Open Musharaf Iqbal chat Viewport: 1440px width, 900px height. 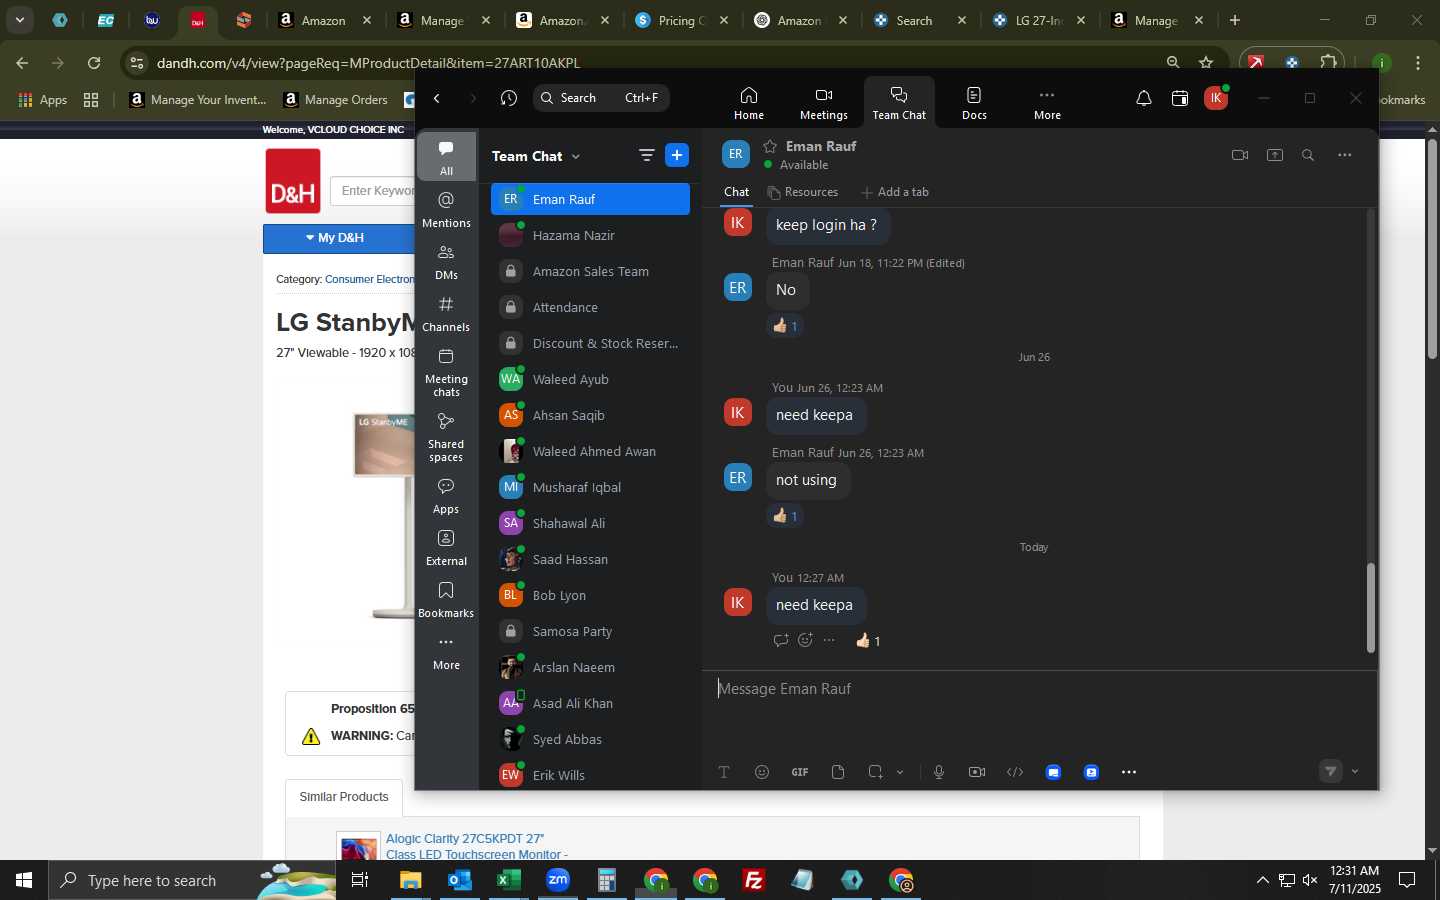(x=590, y=487)
